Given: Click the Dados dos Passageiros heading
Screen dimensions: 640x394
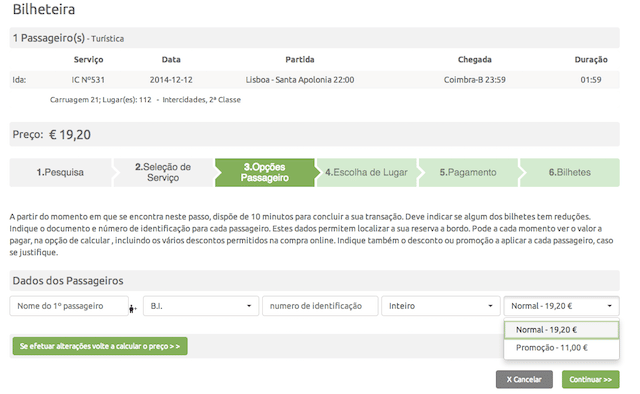Looking at the screenshot, I should (x=68, y=281).
